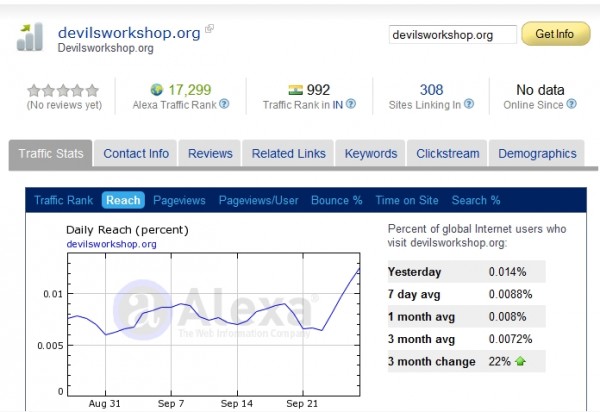Viewport: 600px width, 412px height.
Task: Click devilsworkshop.org link under chart title
Action: (x=111, y=244)
